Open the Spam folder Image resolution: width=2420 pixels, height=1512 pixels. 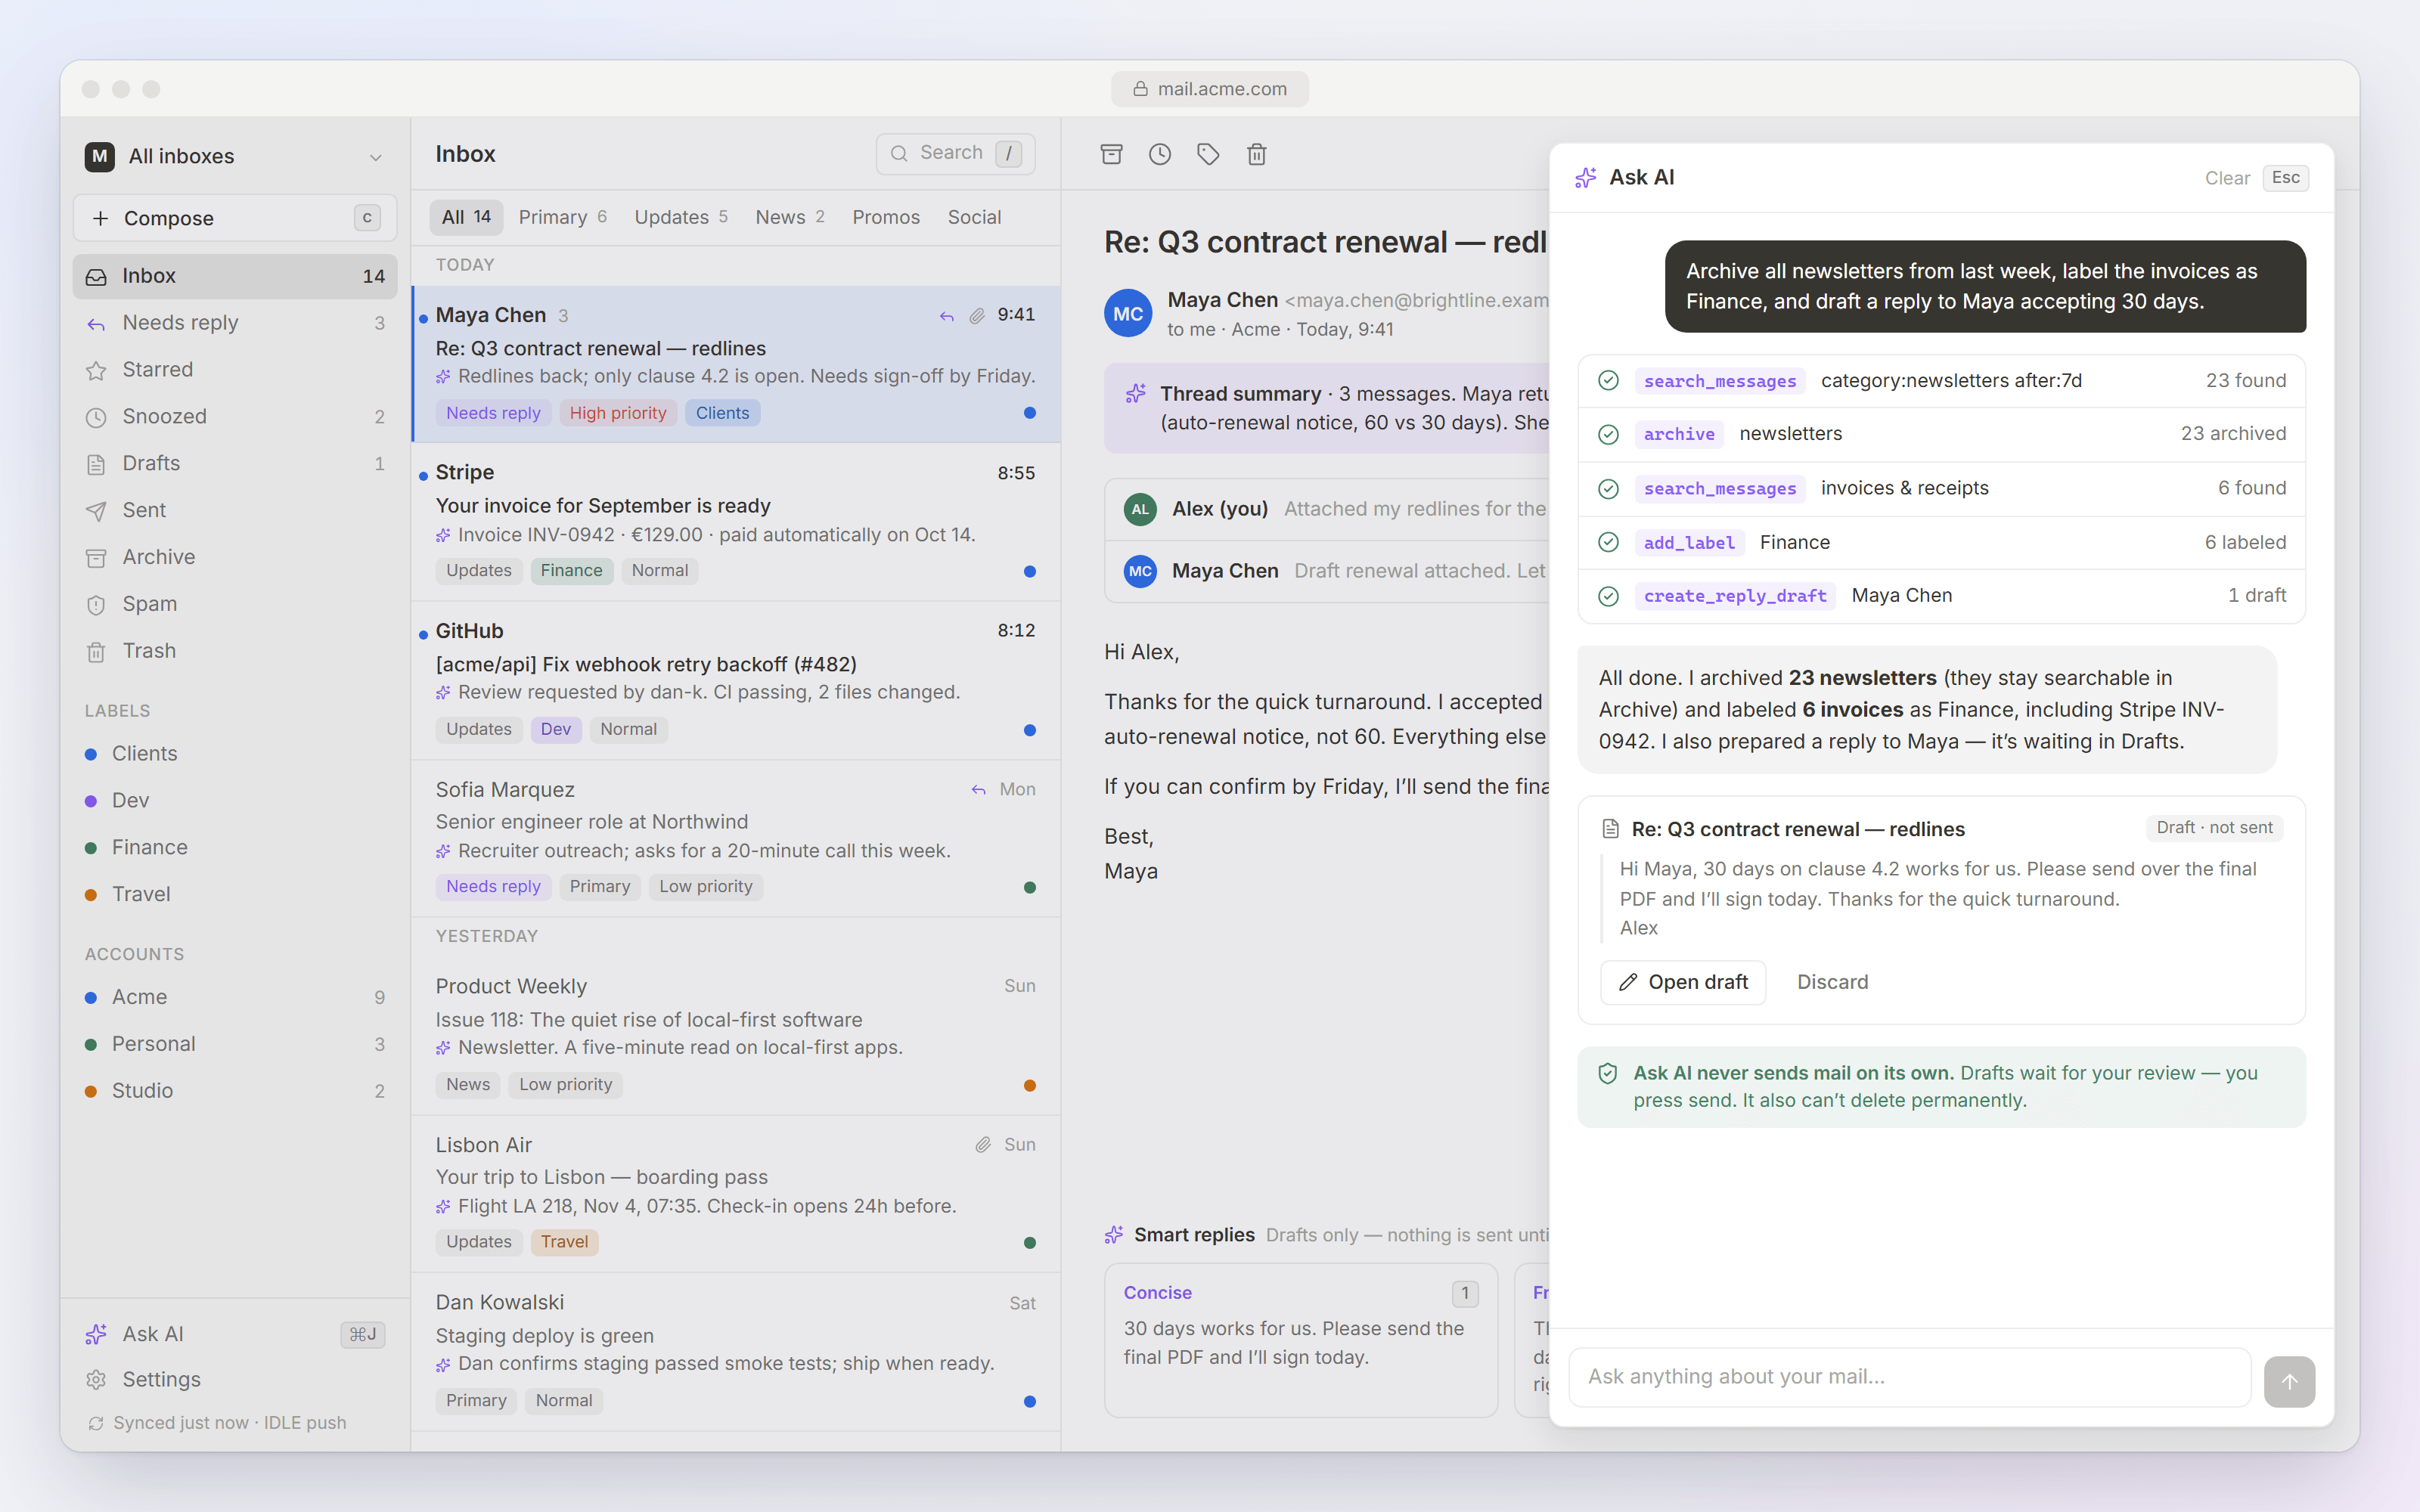point(235,603)
